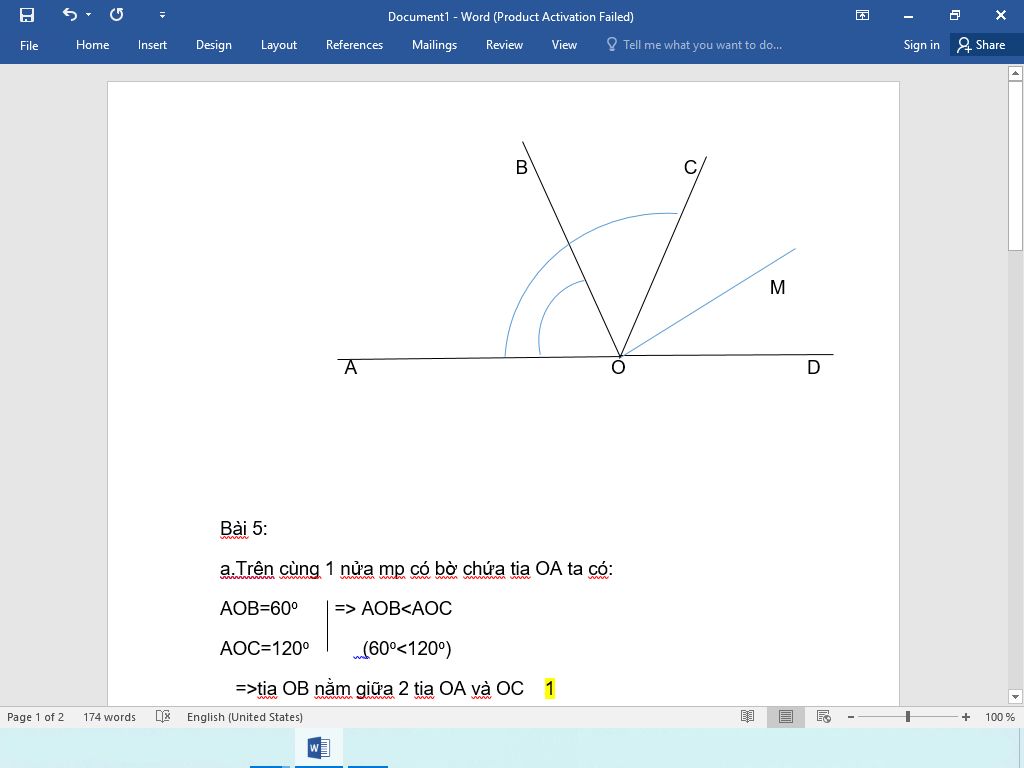Image resolution: width=1024 pixels, height=768 pixels.
Task: Click scroll up arrow of vertical scrollbar
Action: click(x=1015, y=73)
